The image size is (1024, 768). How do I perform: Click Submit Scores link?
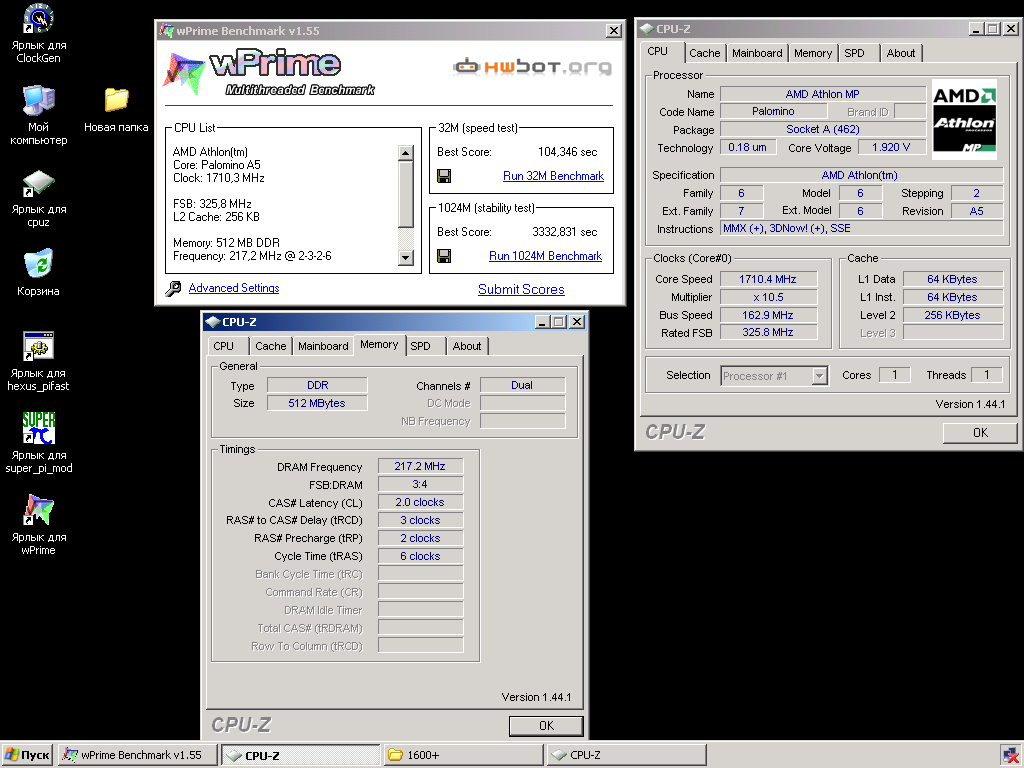pos(521,289)
